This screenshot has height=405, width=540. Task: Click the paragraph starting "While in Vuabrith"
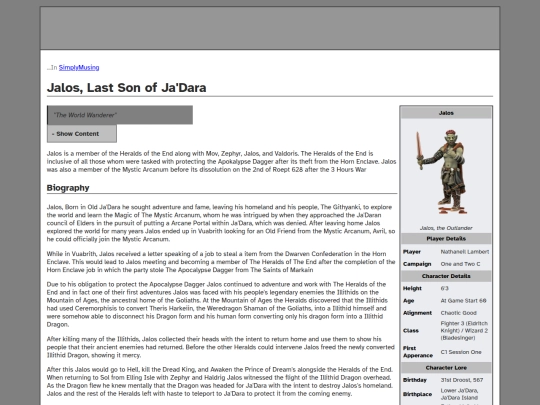(221, 262)
